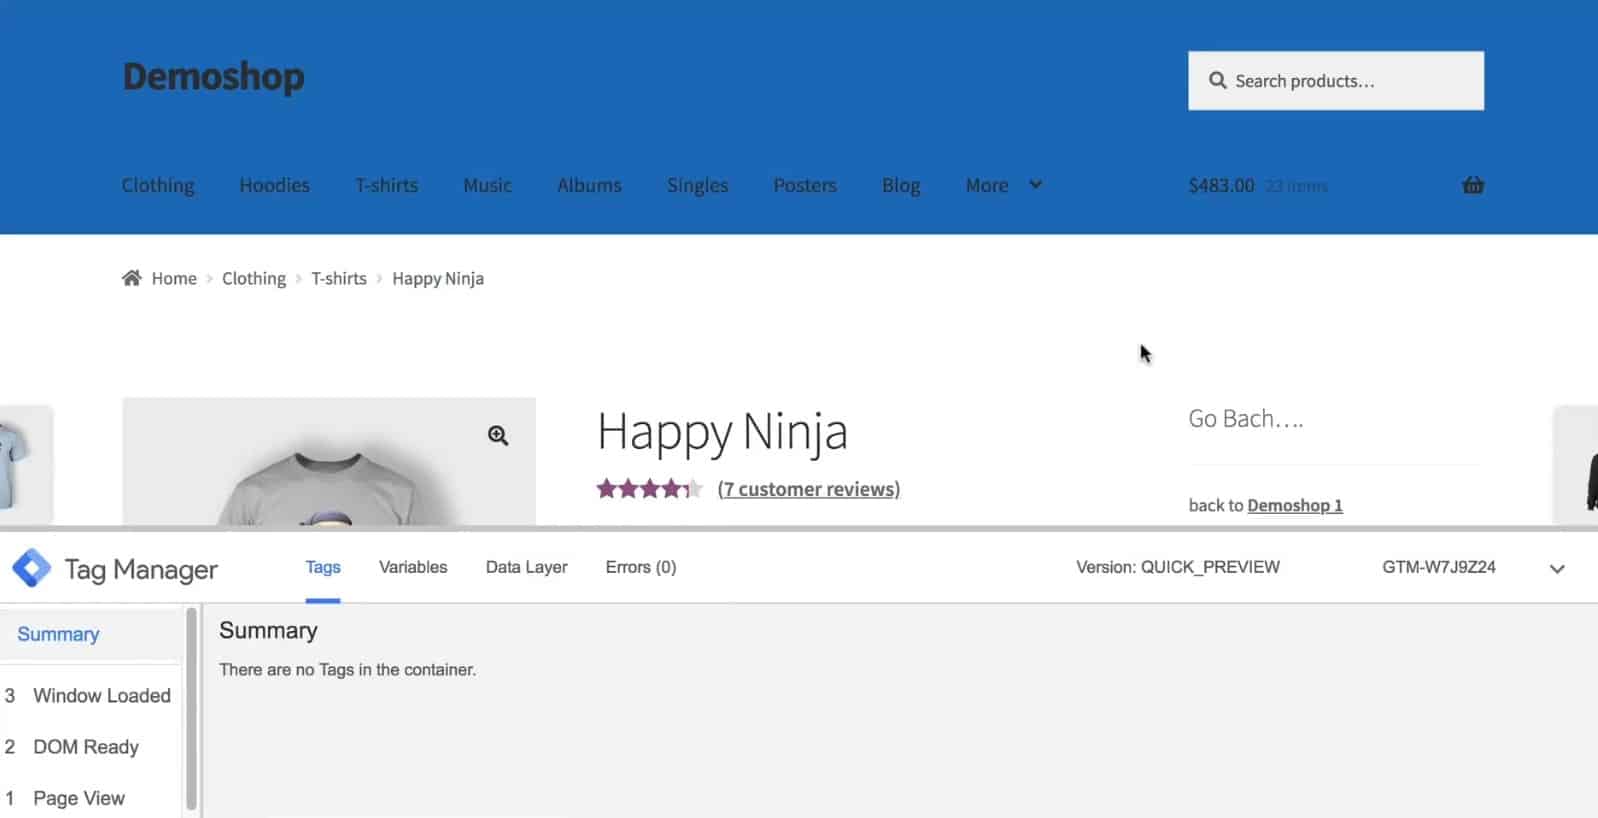Collapse the Tag Manager debug panel
The width and height of the screenshot is (1598, 818).
click(x=1556, y=568)
